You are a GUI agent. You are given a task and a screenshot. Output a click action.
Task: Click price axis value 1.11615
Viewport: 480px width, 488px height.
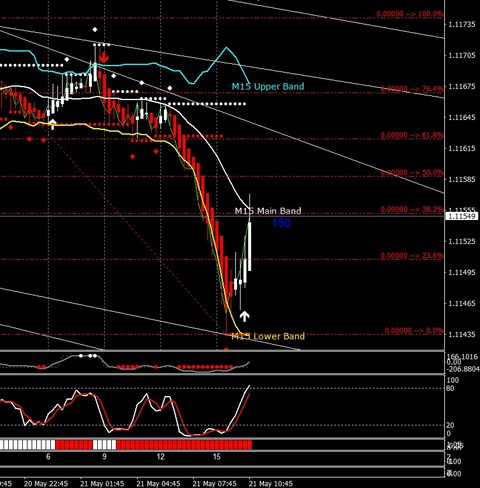(462, 148)
